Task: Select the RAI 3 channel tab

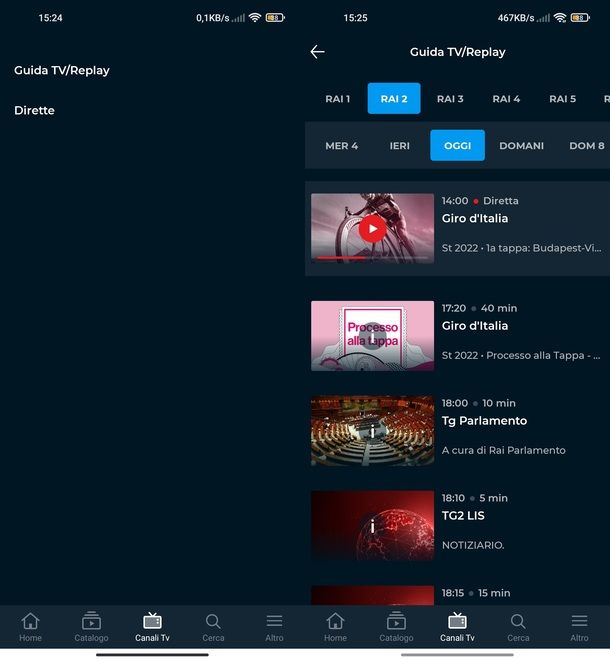Action: coord(450,99)
